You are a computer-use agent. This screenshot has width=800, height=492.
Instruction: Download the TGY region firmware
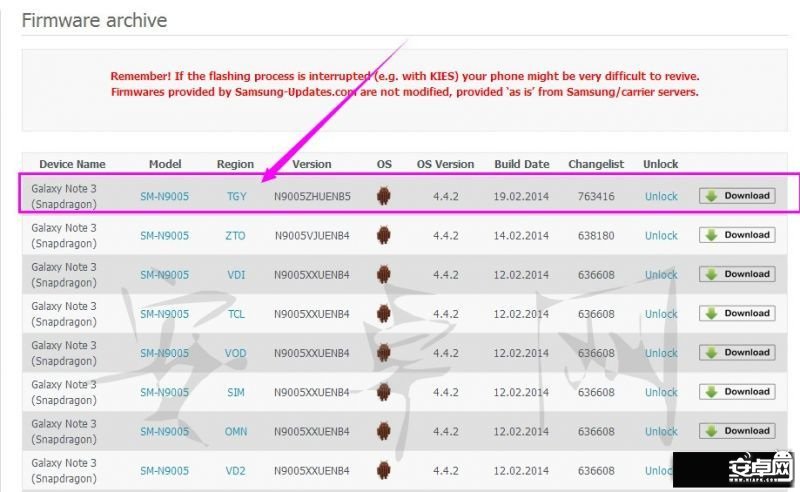737,196
